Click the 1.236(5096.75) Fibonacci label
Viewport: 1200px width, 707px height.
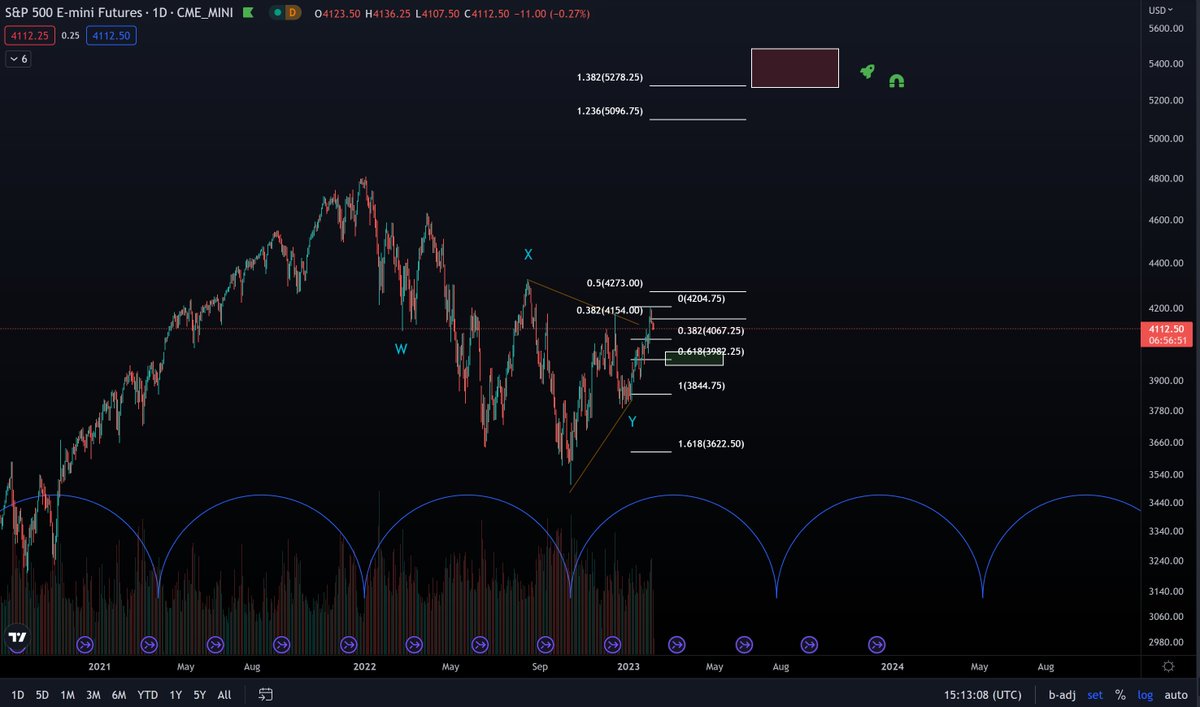coord(611,112)
